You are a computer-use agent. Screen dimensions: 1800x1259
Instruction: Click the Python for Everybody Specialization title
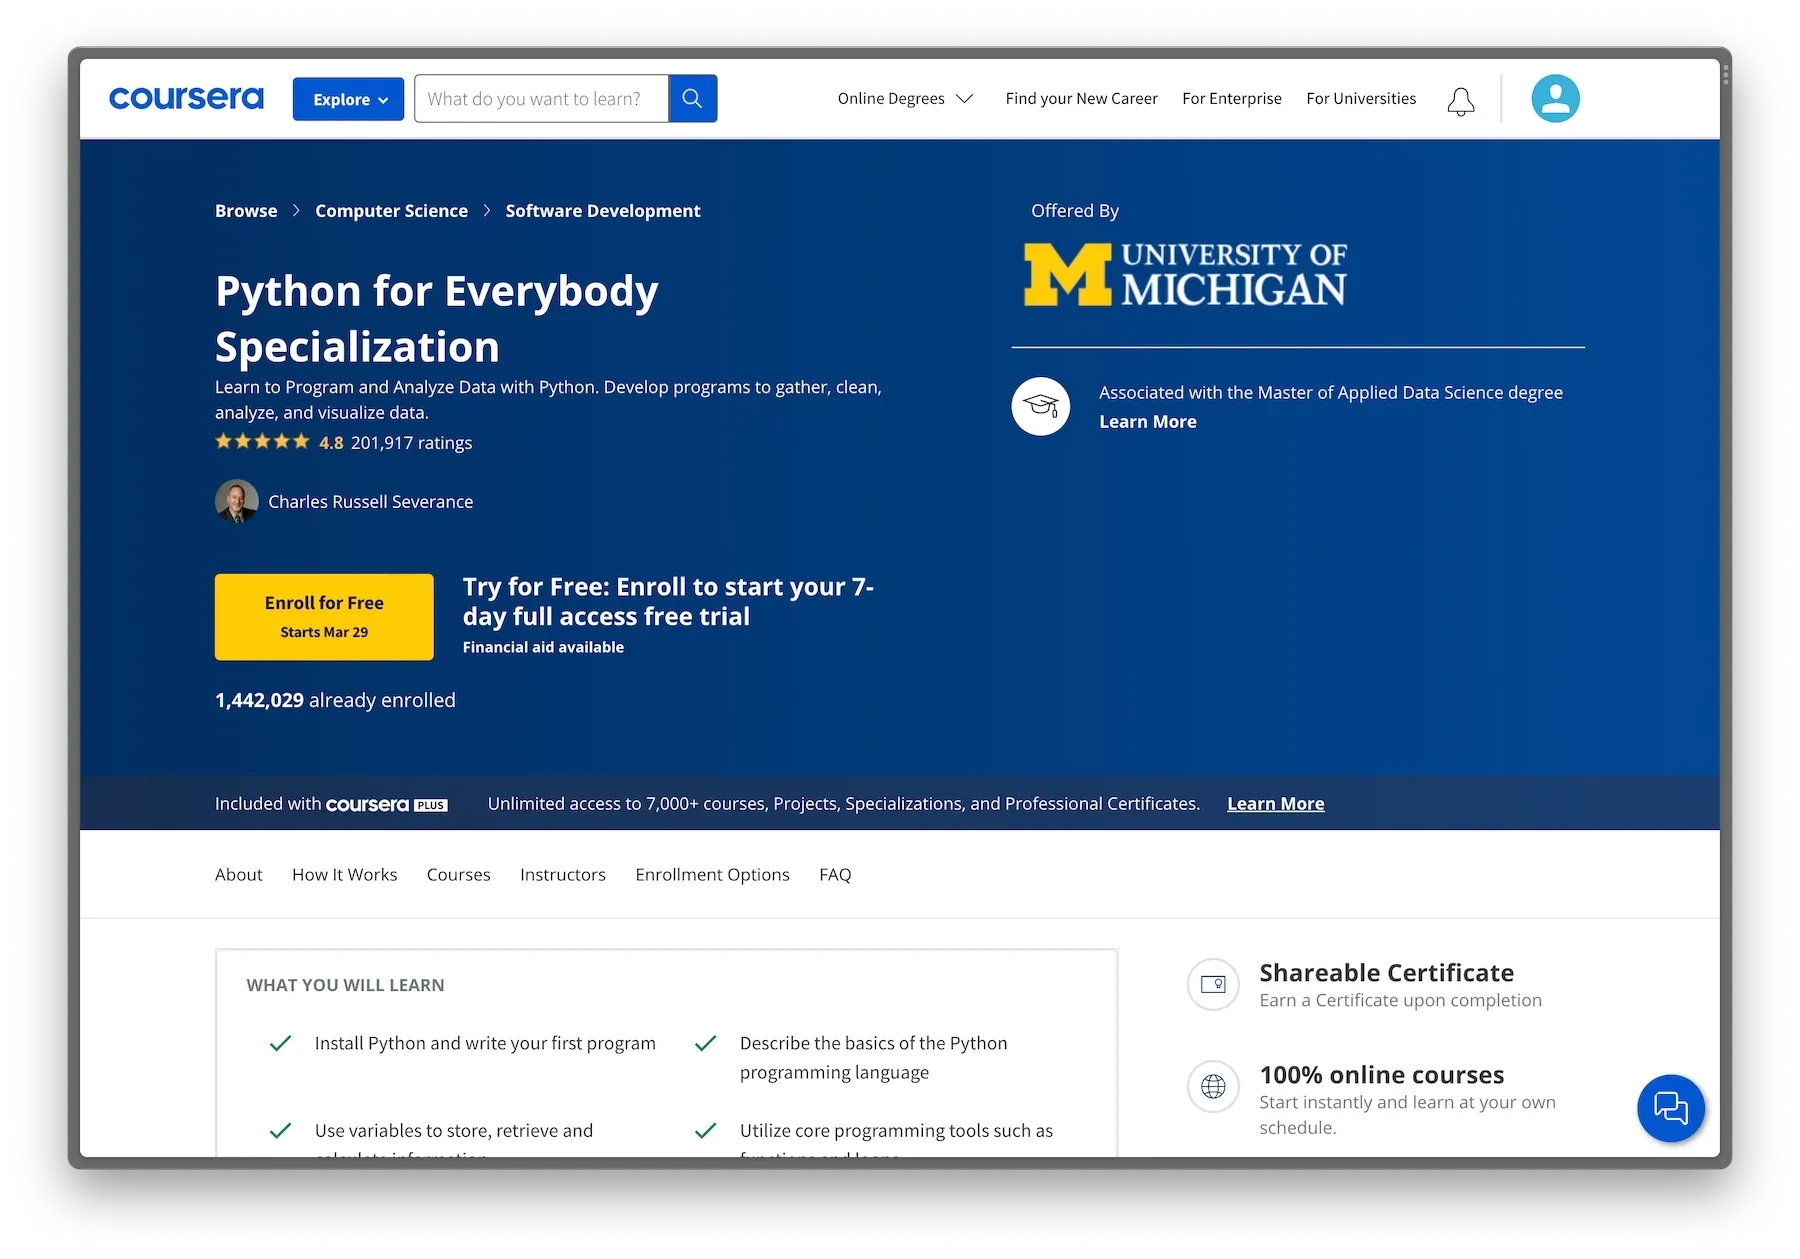(436, 319)
